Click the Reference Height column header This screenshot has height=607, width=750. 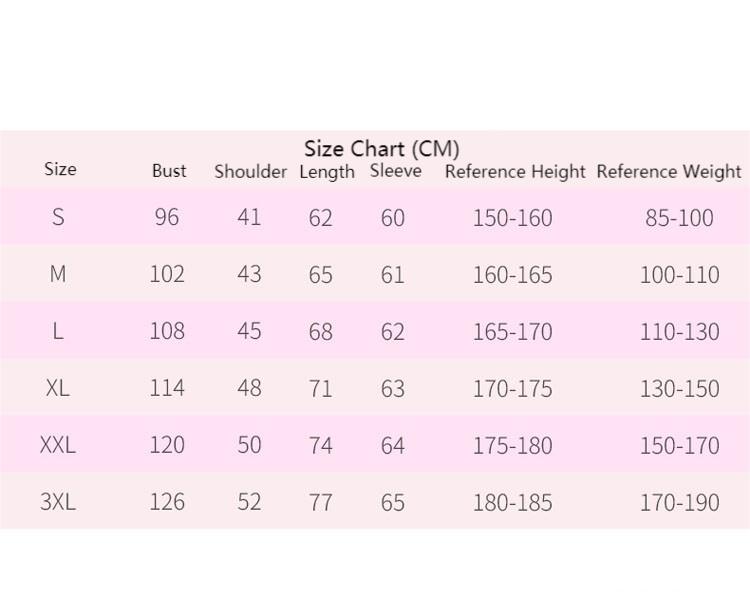coord(515,172)
